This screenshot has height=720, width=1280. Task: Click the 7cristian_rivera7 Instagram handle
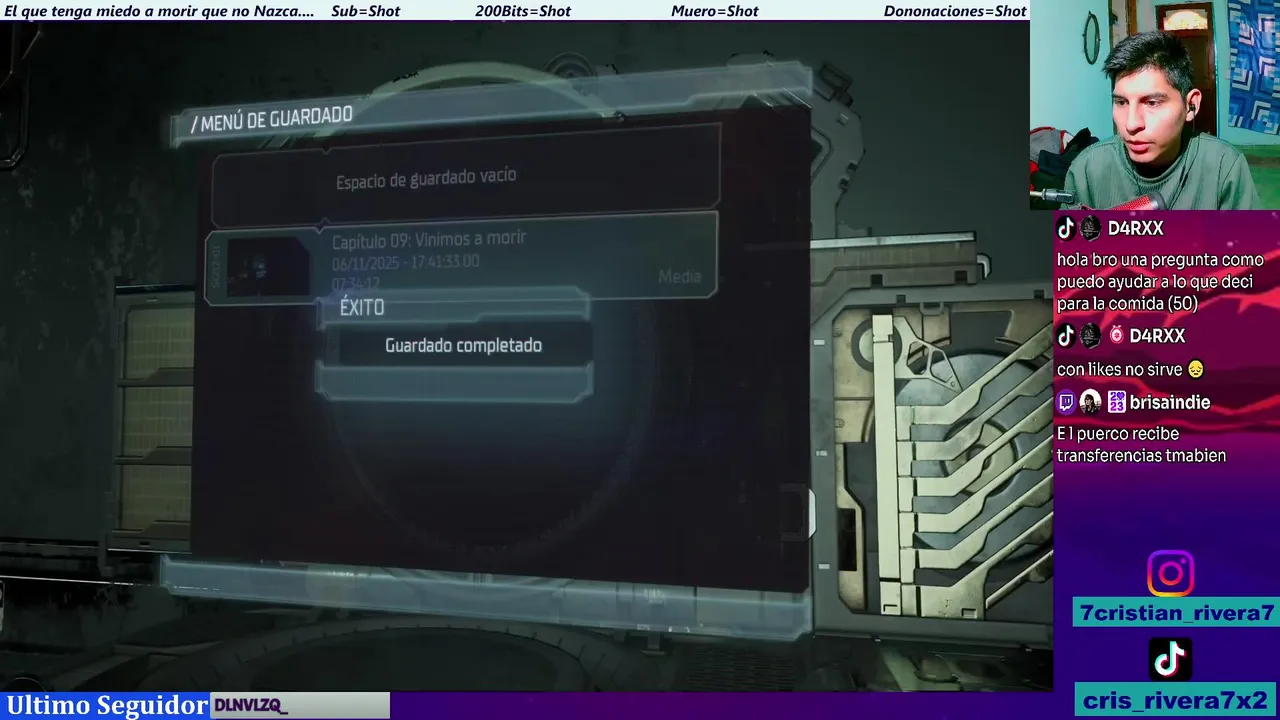1177,613
